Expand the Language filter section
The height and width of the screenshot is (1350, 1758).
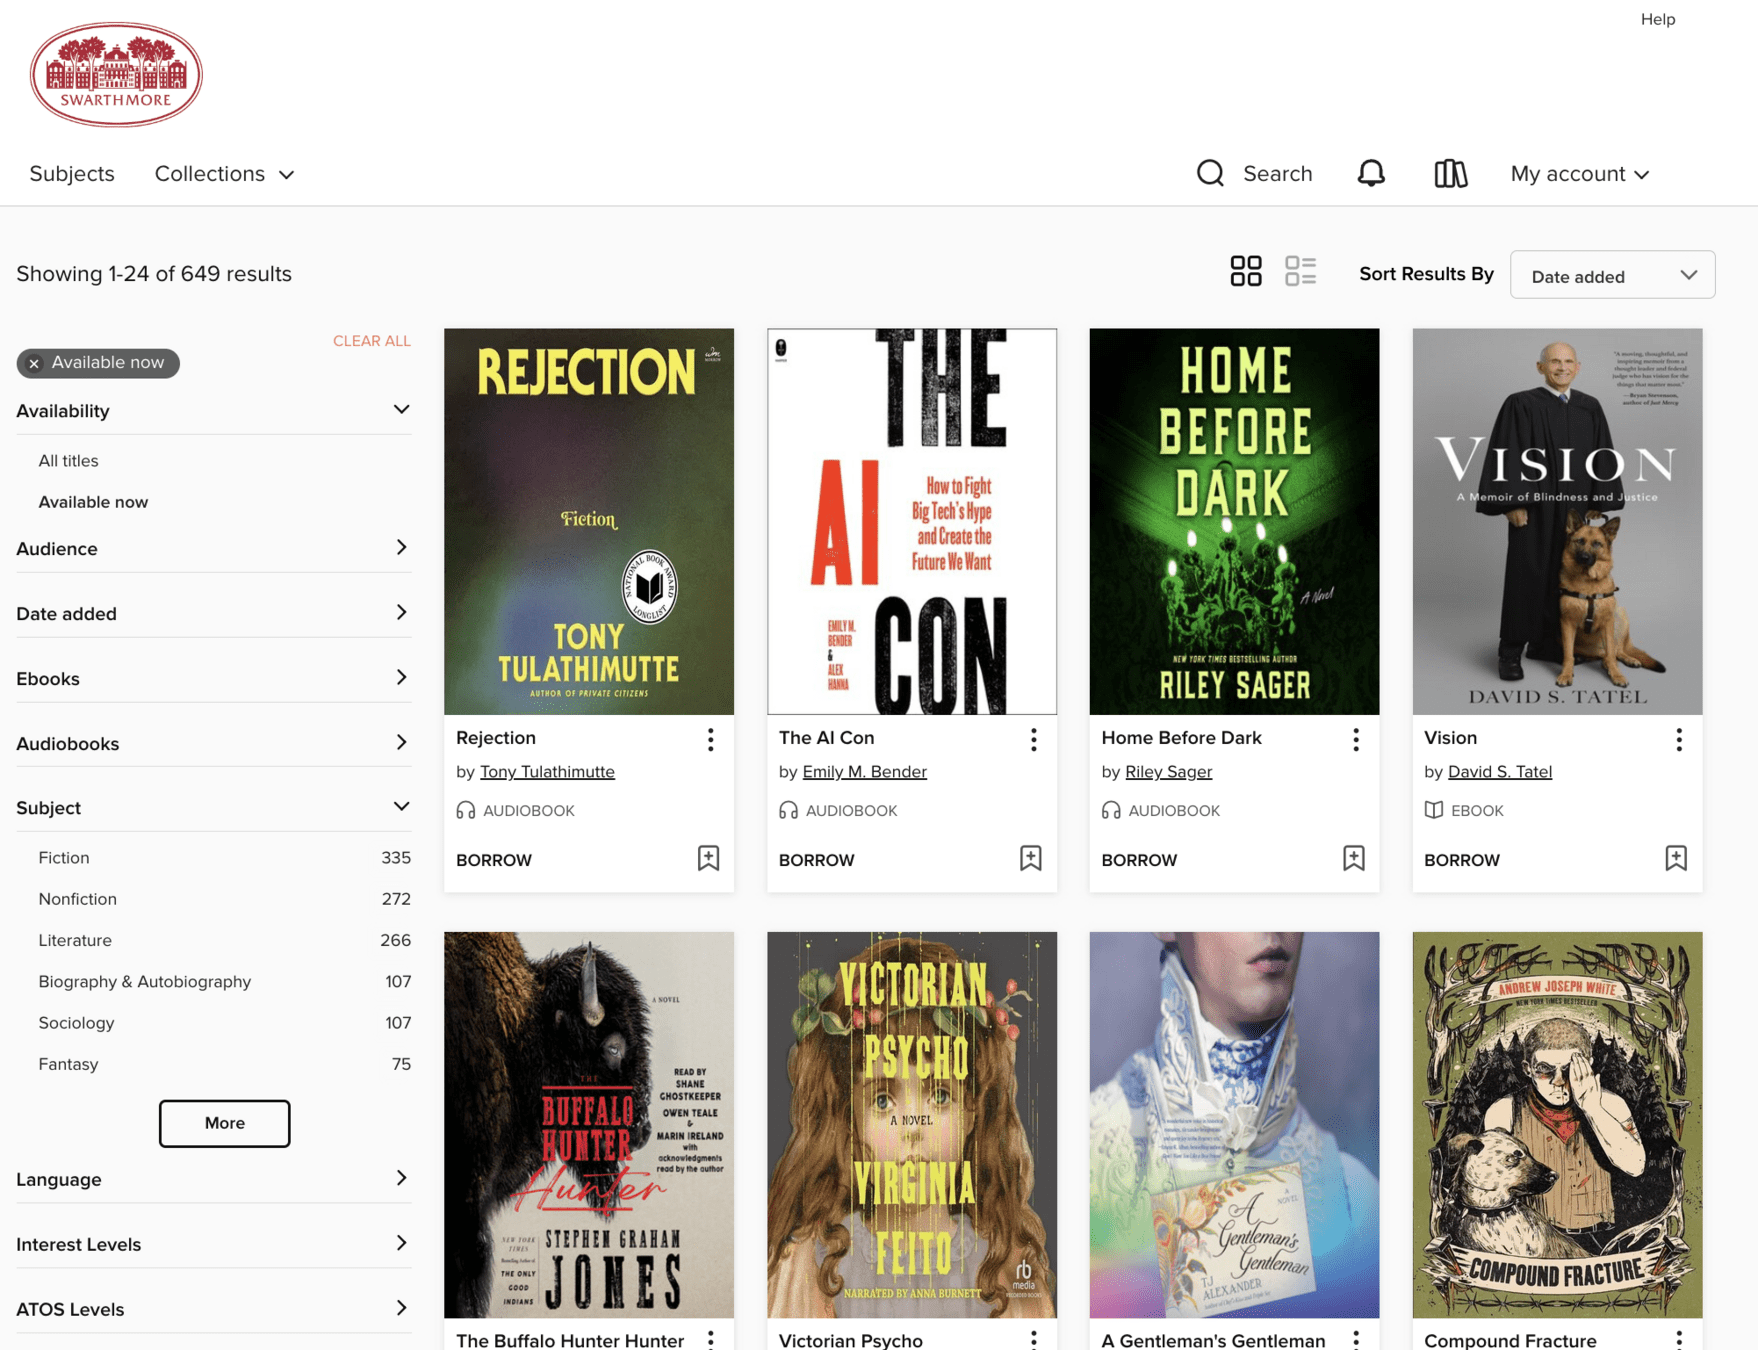point(213,1179)
